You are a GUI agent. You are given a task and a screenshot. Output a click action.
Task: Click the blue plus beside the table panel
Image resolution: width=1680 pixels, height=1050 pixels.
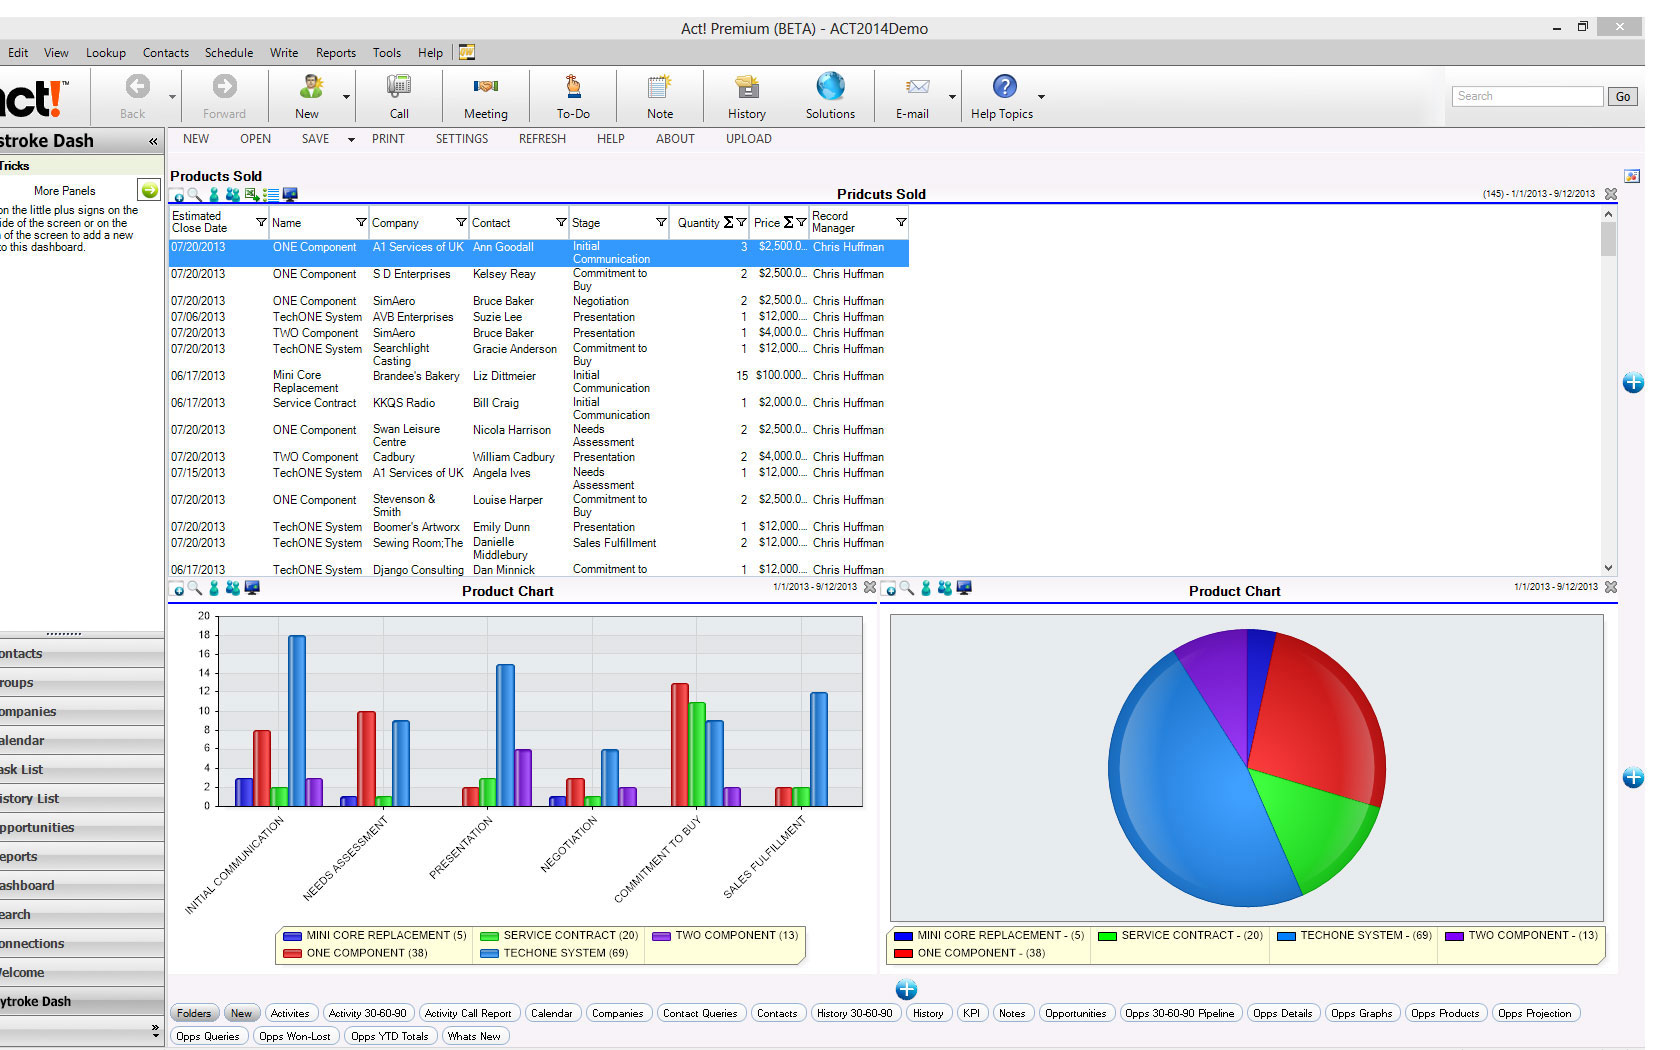(1633, 383)
